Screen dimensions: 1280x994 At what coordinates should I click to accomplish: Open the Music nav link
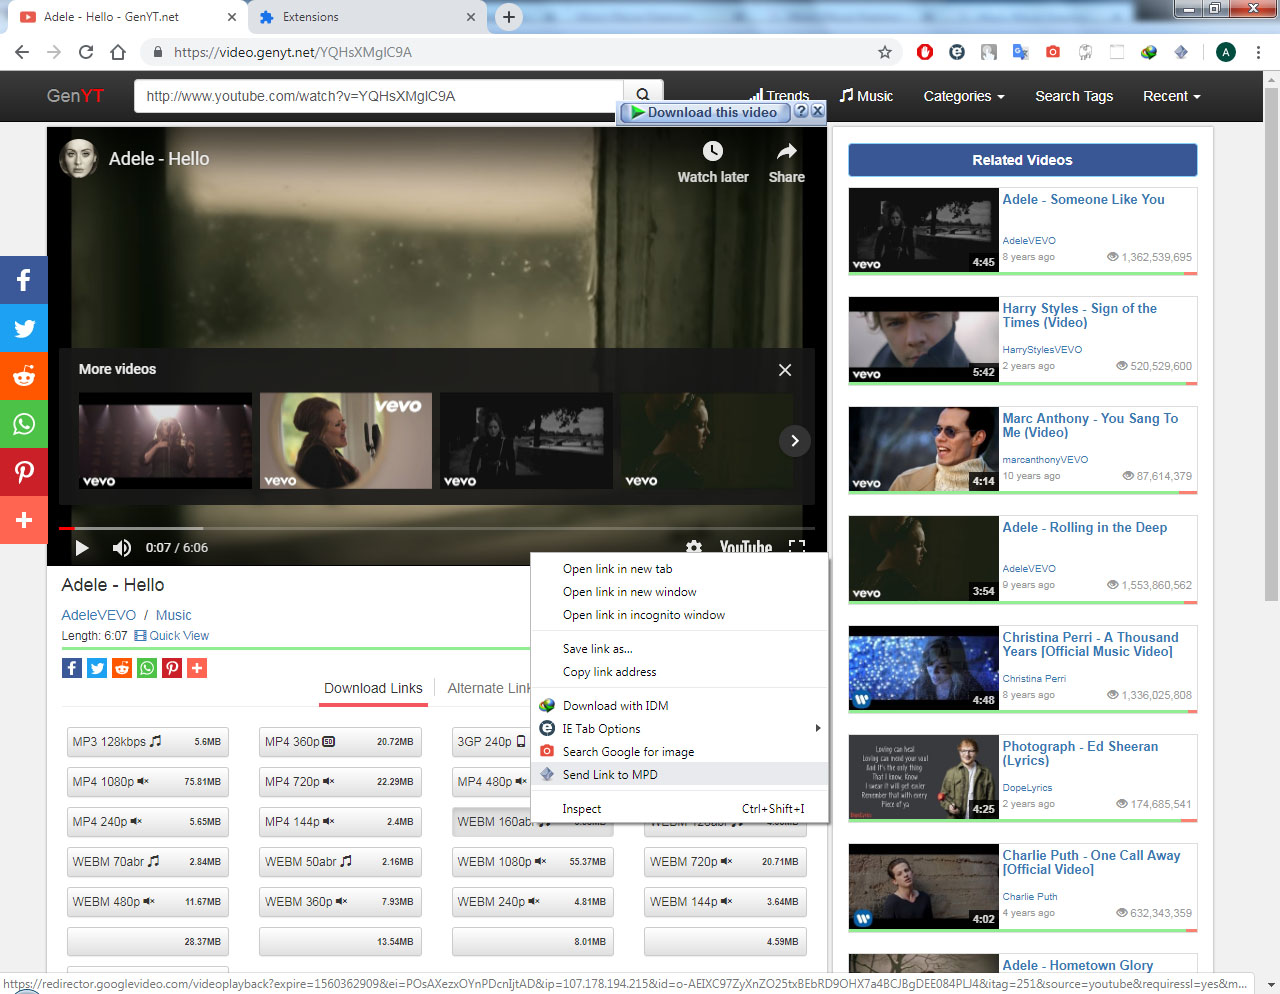[866, 96]
